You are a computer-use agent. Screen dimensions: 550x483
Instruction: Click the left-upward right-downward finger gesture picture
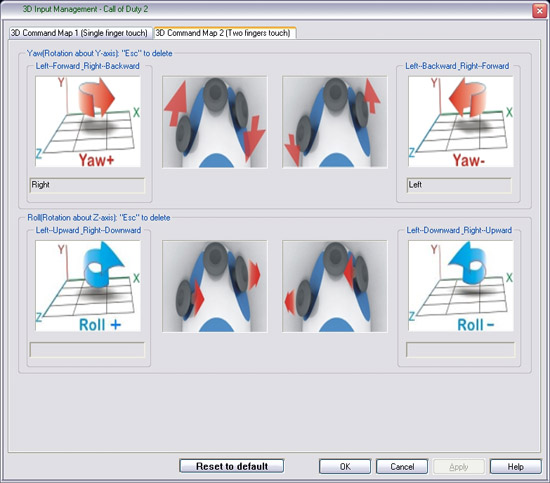point(215,286)
